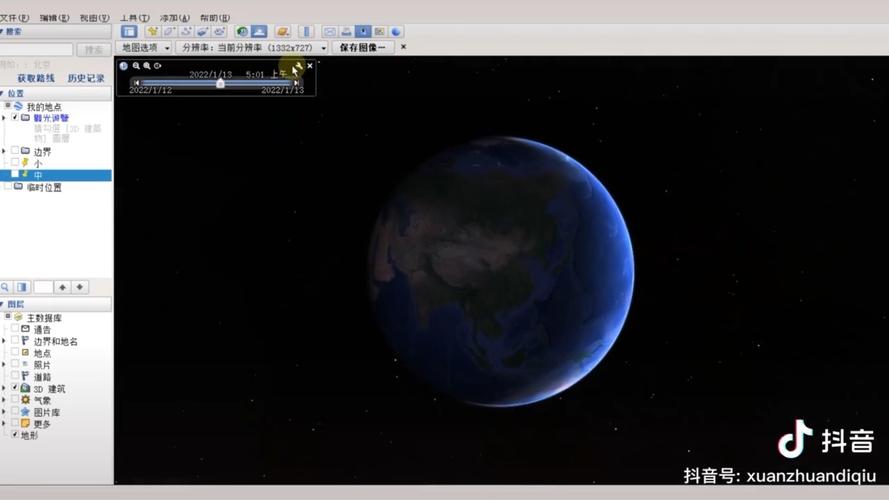Toggle checkbox for 中 placemark

[x=15, y=174]
